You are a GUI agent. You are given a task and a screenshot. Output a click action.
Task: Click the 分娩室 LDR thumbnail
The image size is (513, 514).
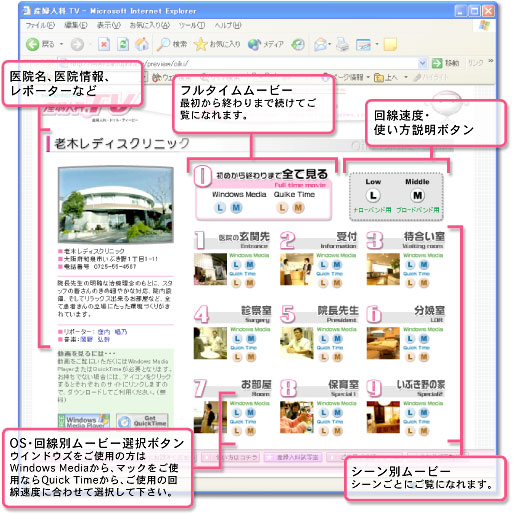(x=383, y=343)
